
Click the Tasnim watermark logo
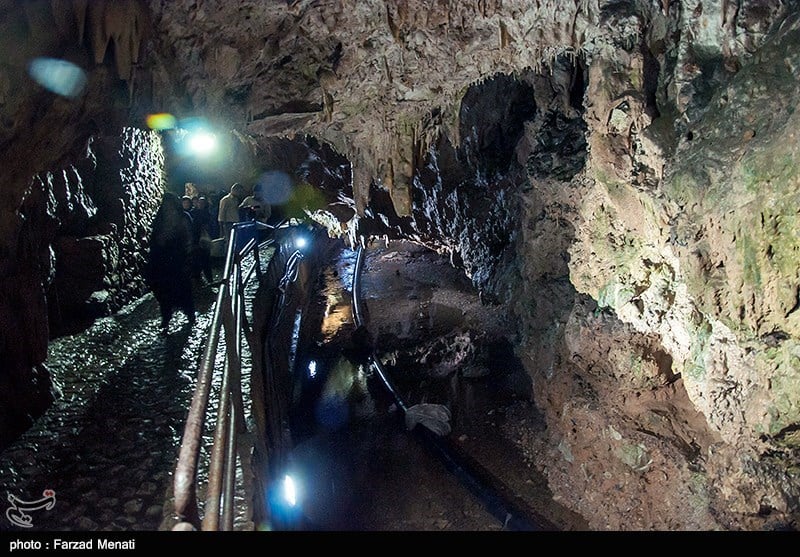click(30, 508)
